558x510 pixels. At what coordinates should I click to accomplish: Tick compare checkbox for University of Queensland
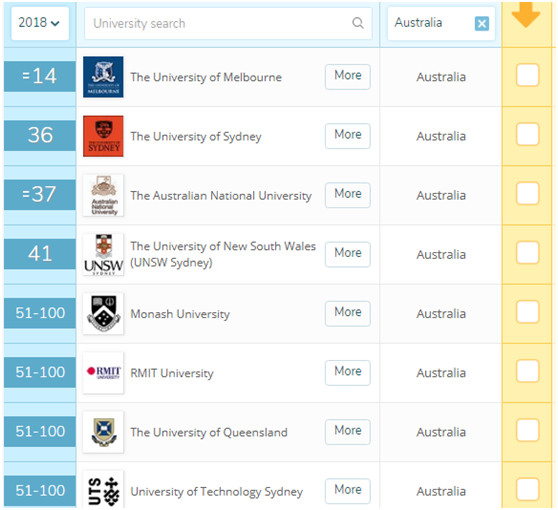(527, 430)
